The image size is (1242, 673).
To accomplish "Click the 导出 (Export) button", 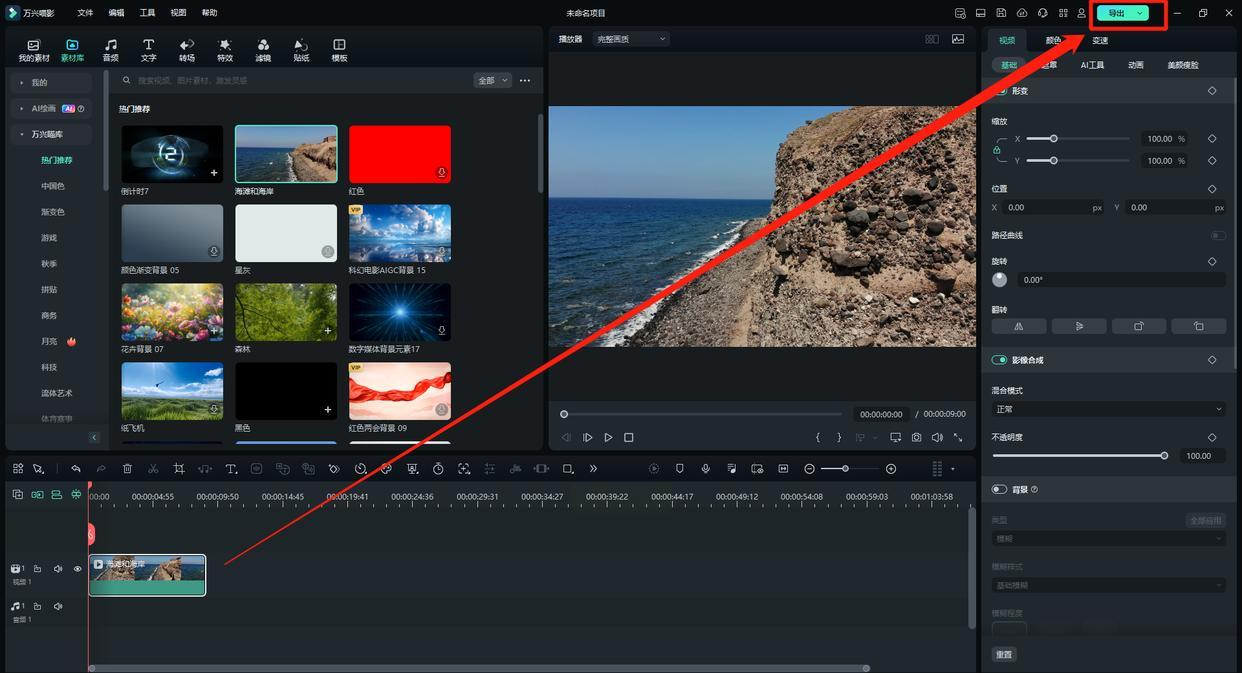I will coord(1116,13).
